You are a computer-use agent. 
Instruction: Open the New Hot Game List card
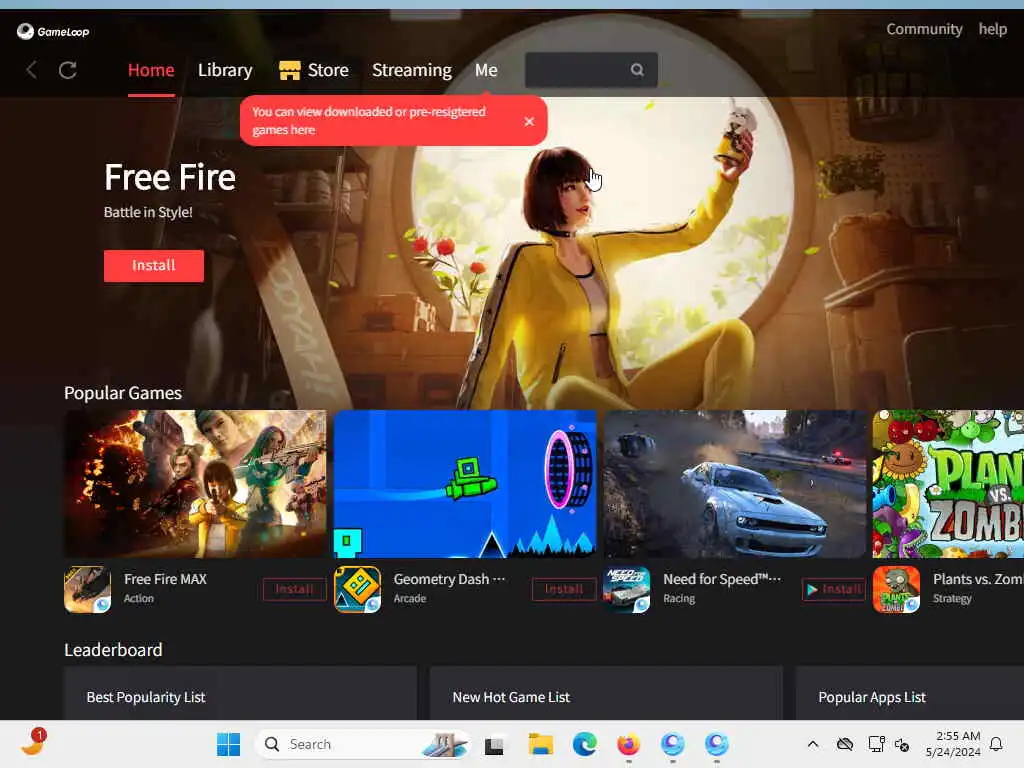point(606,694)
